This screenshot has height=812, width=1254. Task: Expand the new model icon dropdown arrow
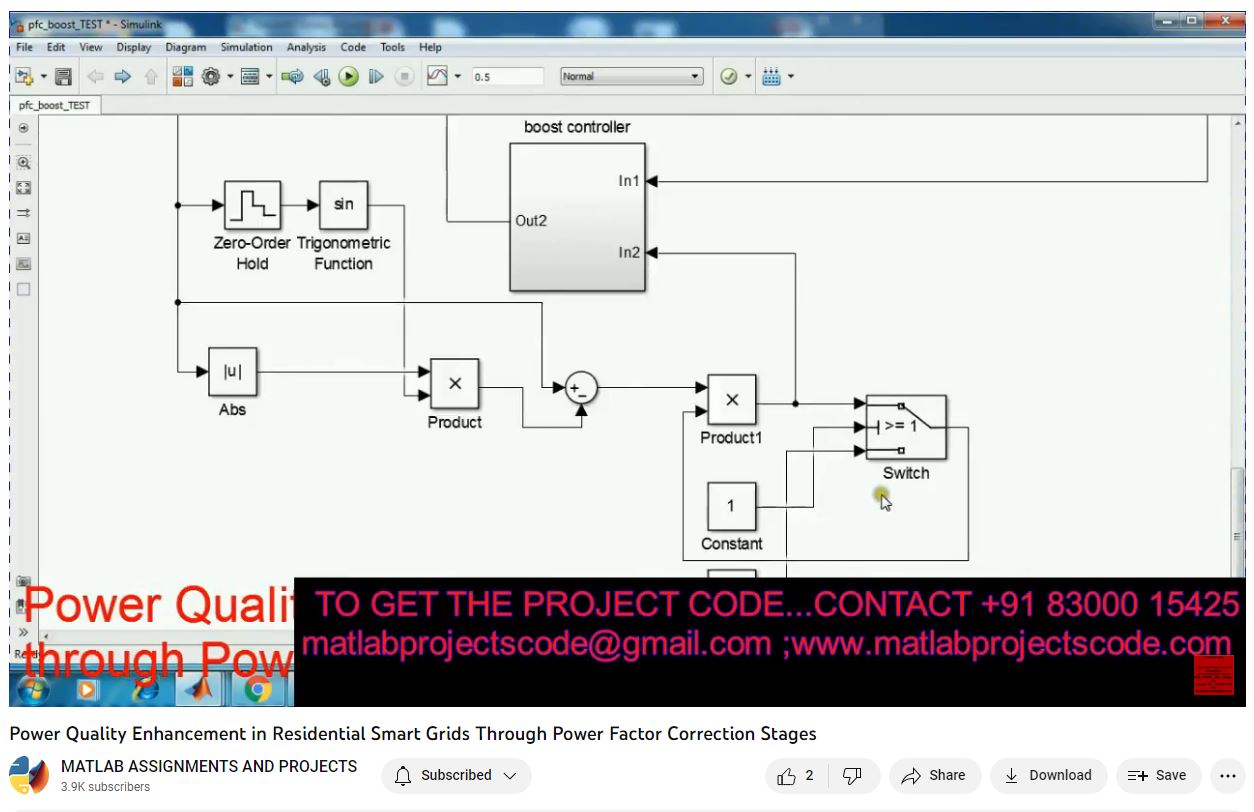pos(43,77)
